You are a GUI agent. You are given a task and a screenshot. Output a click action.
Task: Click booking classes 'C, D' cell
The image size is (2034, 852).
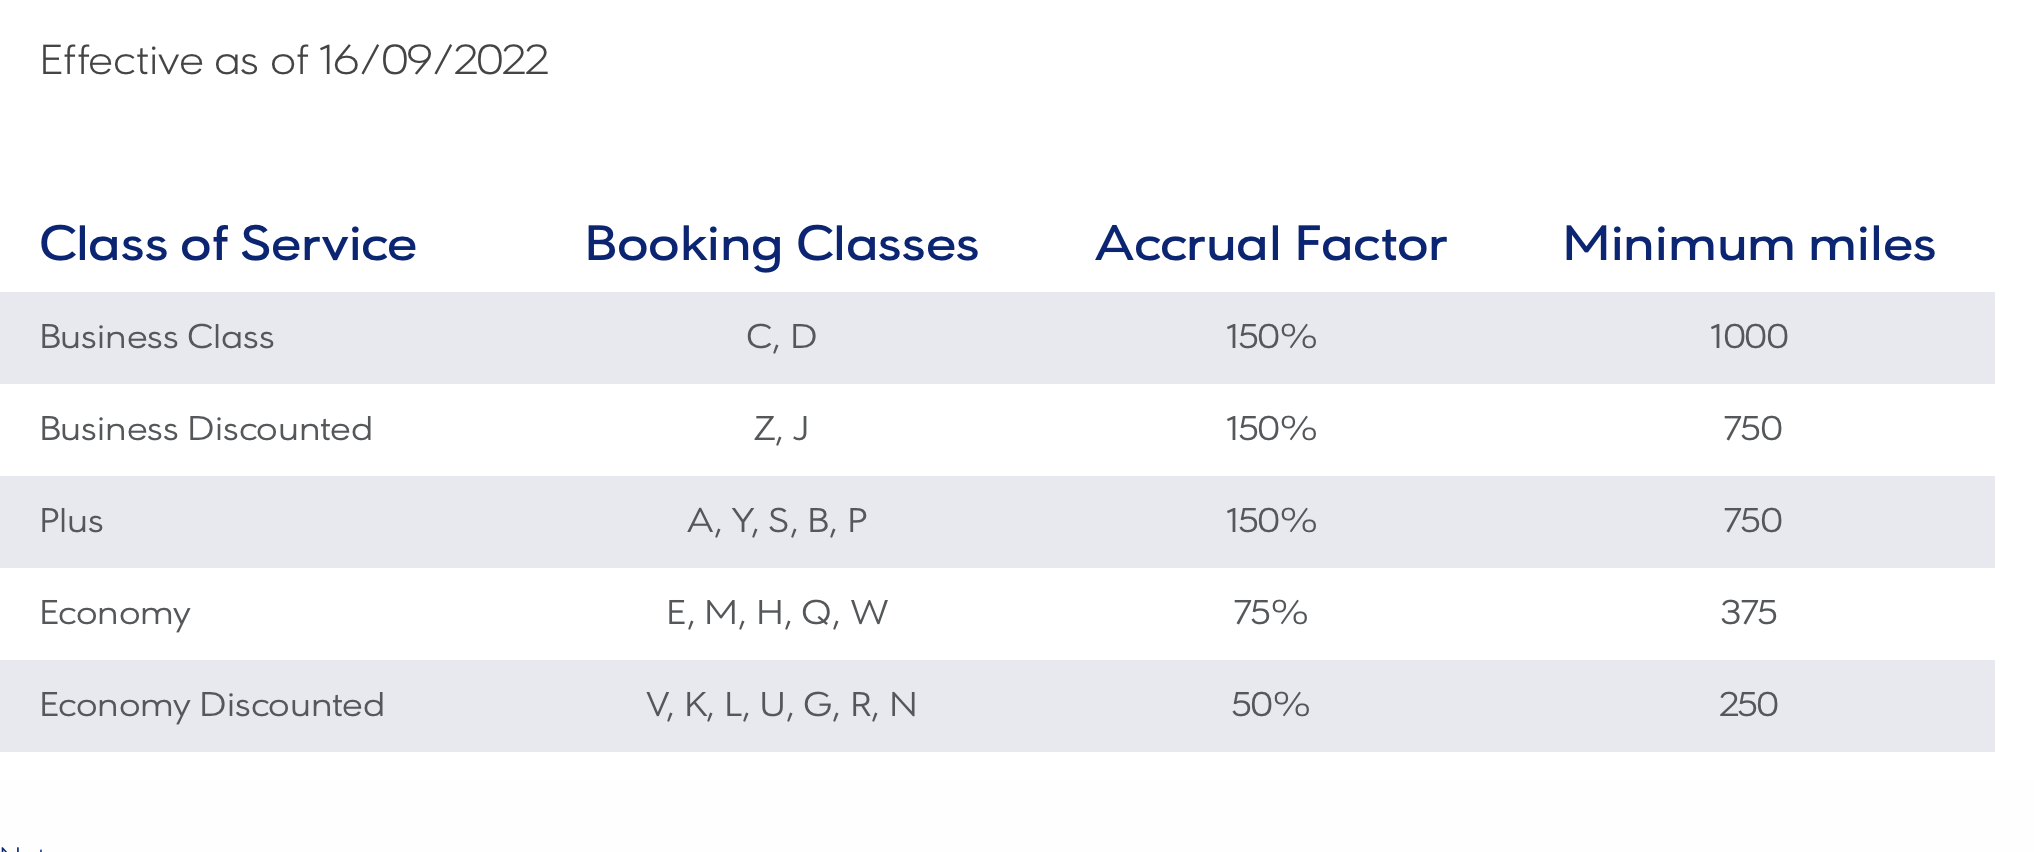[x=781, y=337]
